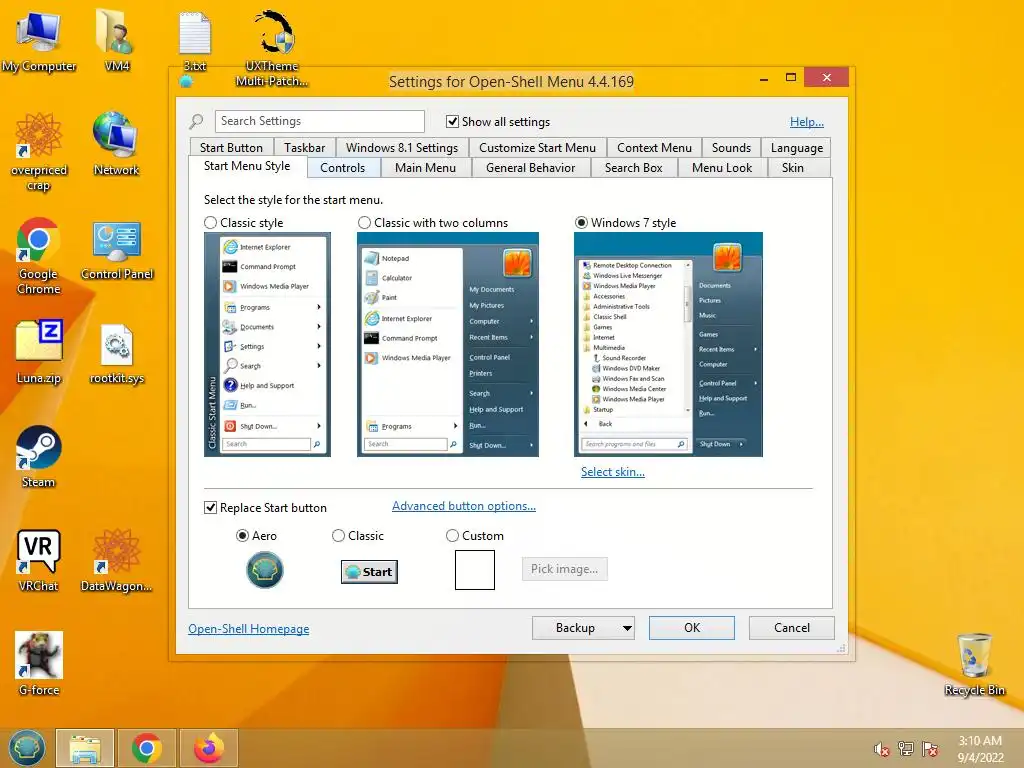
Task: Toggle Show all settings checkbox
Action: pos(452,121)
